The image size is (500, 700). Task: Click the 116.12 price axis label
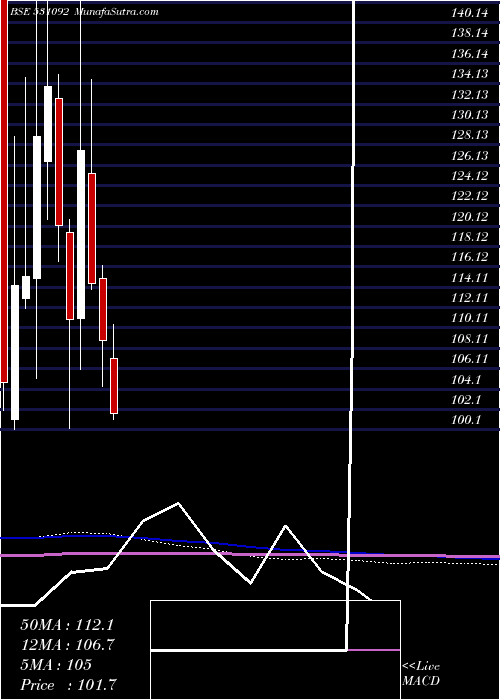(470, 258)
